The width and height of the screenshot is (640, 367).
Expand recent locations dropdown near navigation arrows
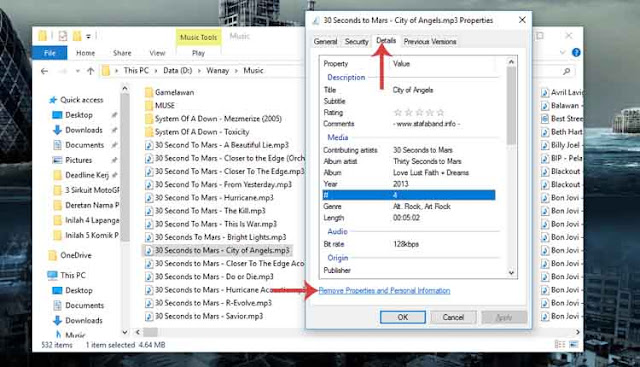point(78,71)
